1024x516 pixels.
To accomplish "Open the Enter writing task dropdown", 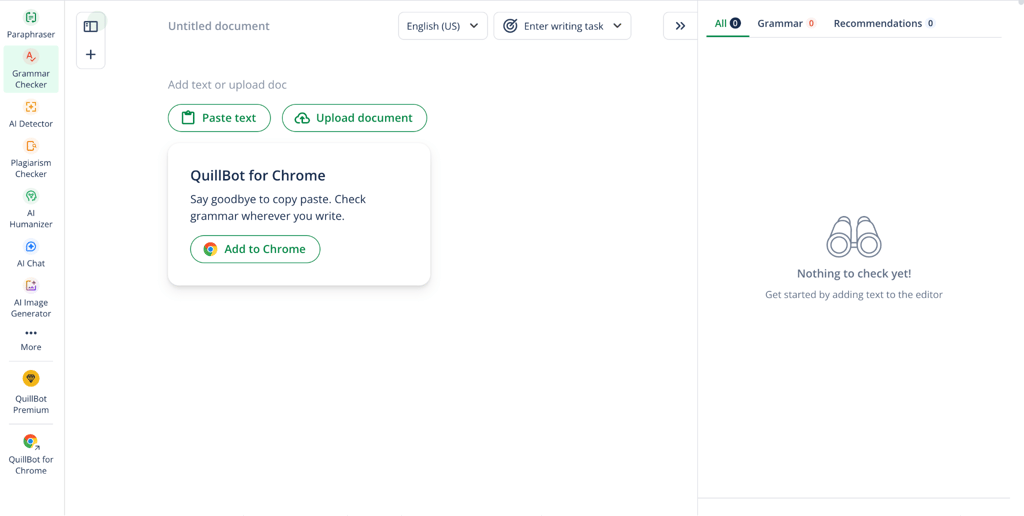I will pos(562,26).
